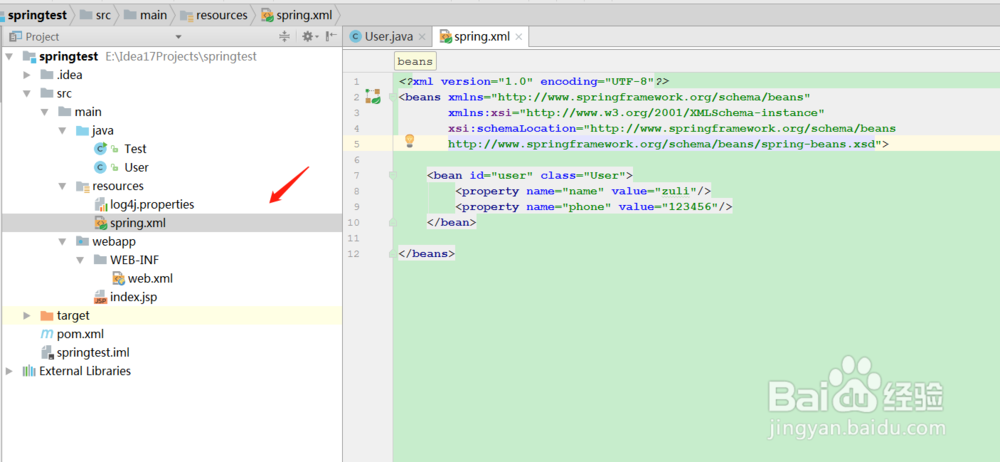Click the User.java tab class icon
This screenshot has height=462, width=1000.
click(355, 37)
